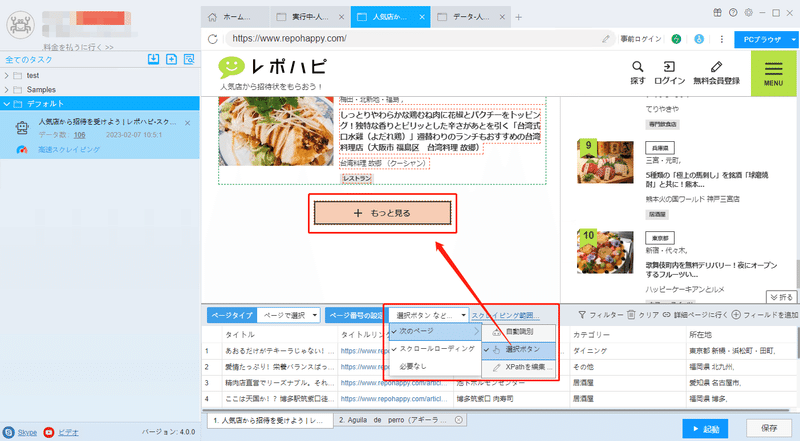Click the search tasks icon in sidebar
The width and height of the screenshot is (800, 441).
189,59
